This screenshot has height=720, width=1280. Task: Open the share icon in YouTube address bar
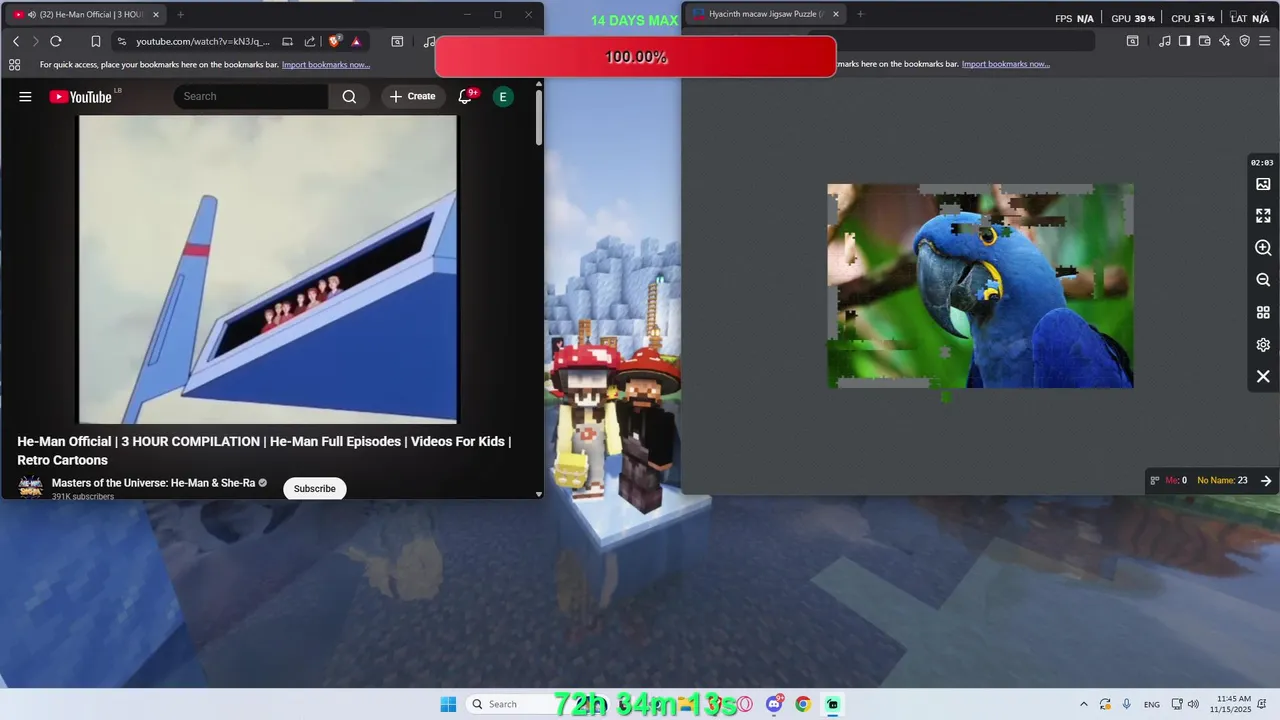click(x=310, y=41)
